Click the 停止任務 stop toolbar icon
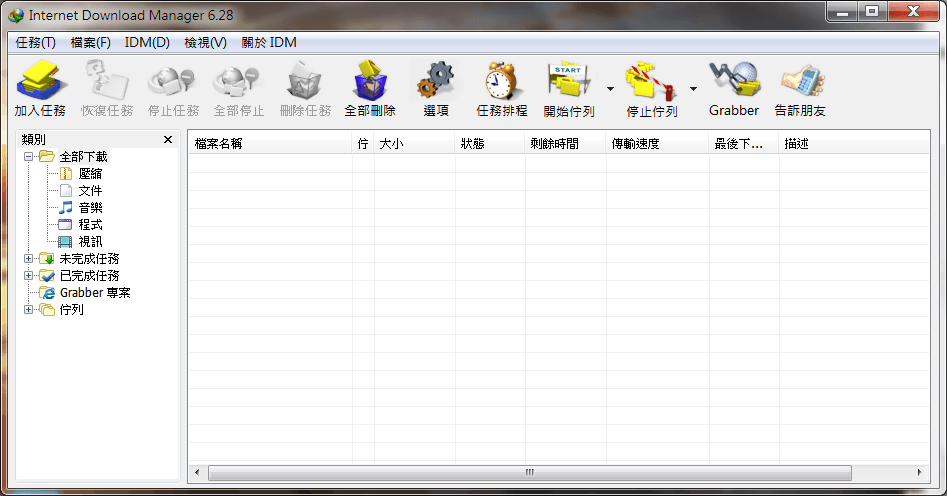The height and width of the screenshot is (496, 947). click(173, 80)
